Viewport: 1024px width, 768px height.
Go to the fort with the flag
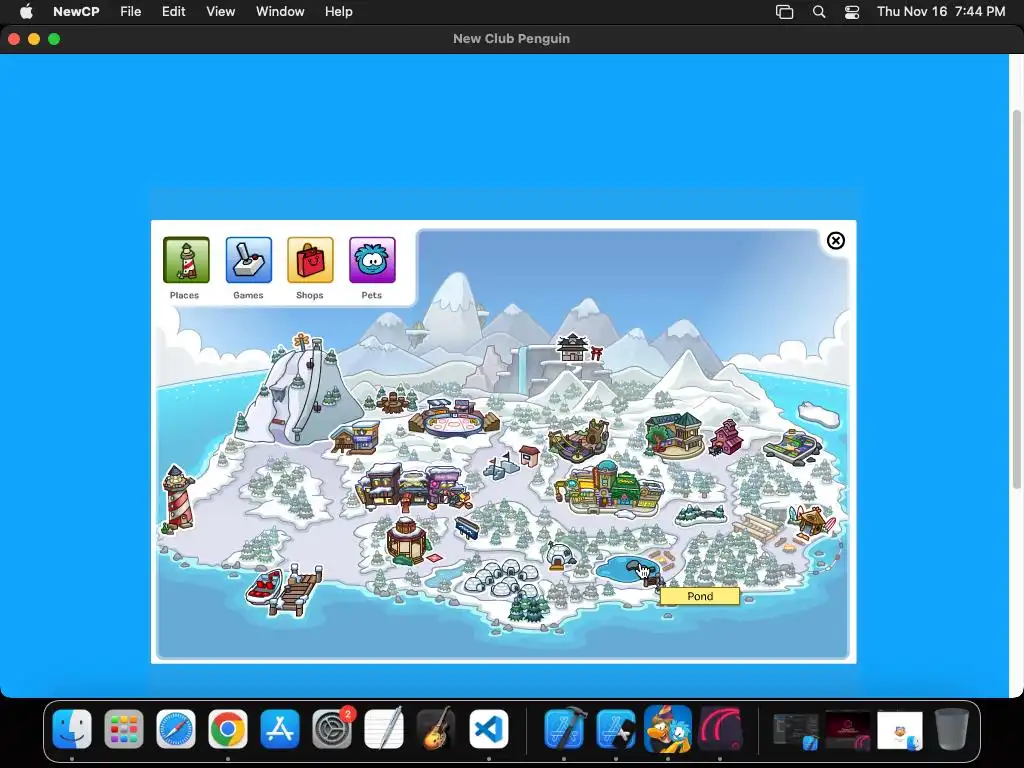(x=501, y=464)
